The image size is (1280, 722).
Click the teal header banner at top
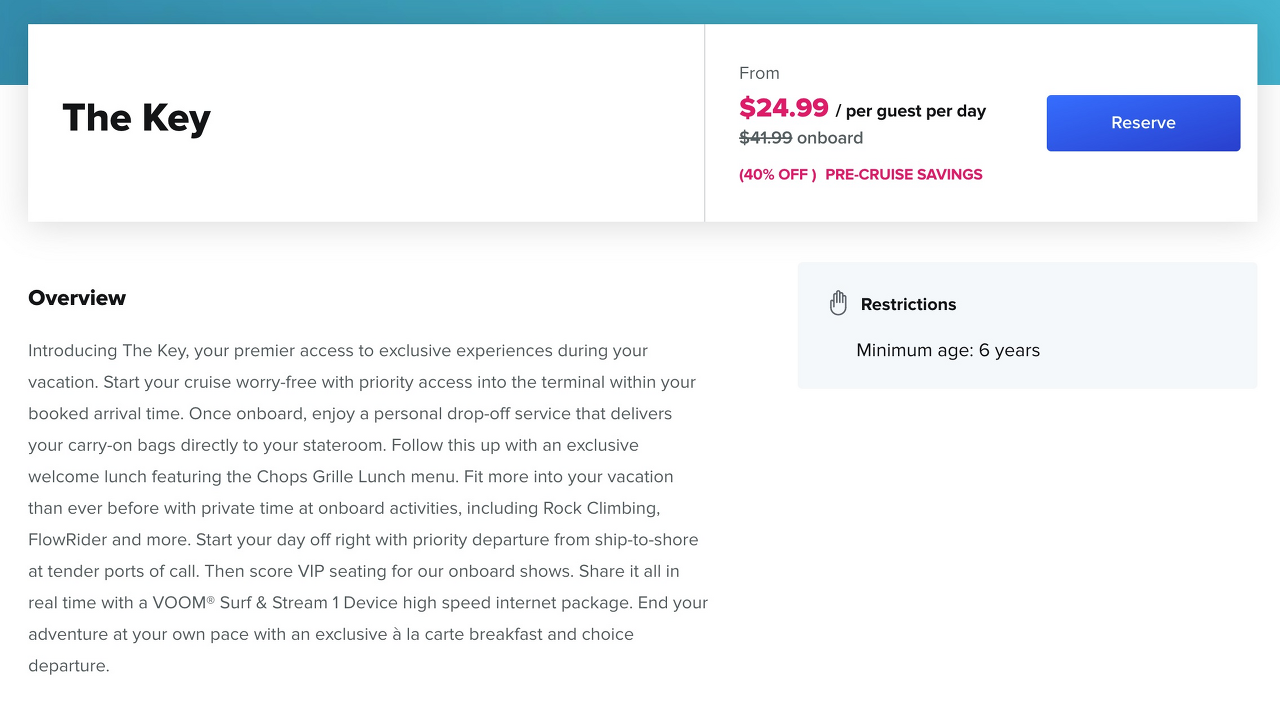[640, 11]
